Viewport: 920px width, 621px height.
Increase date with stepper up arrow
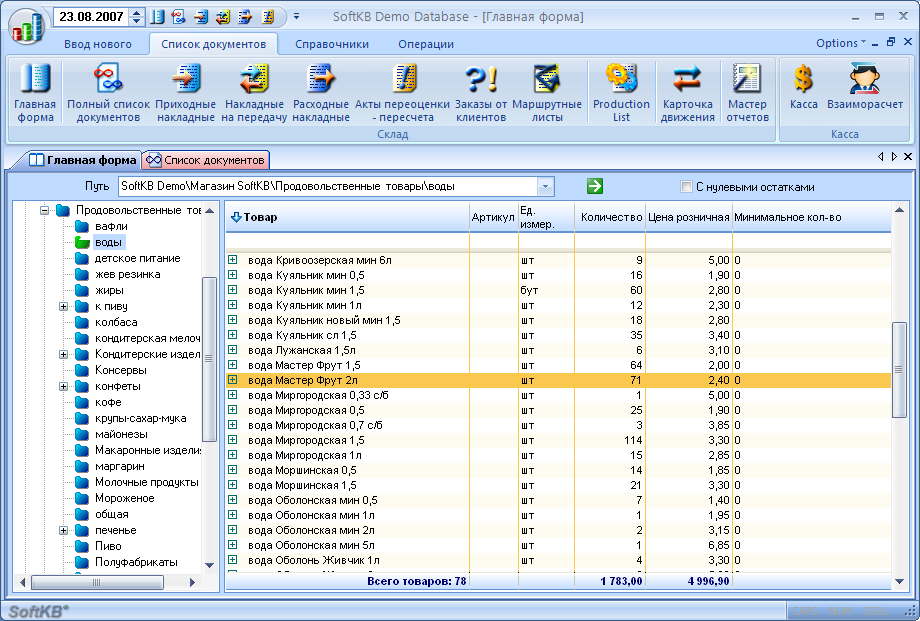tap(137, 12)
